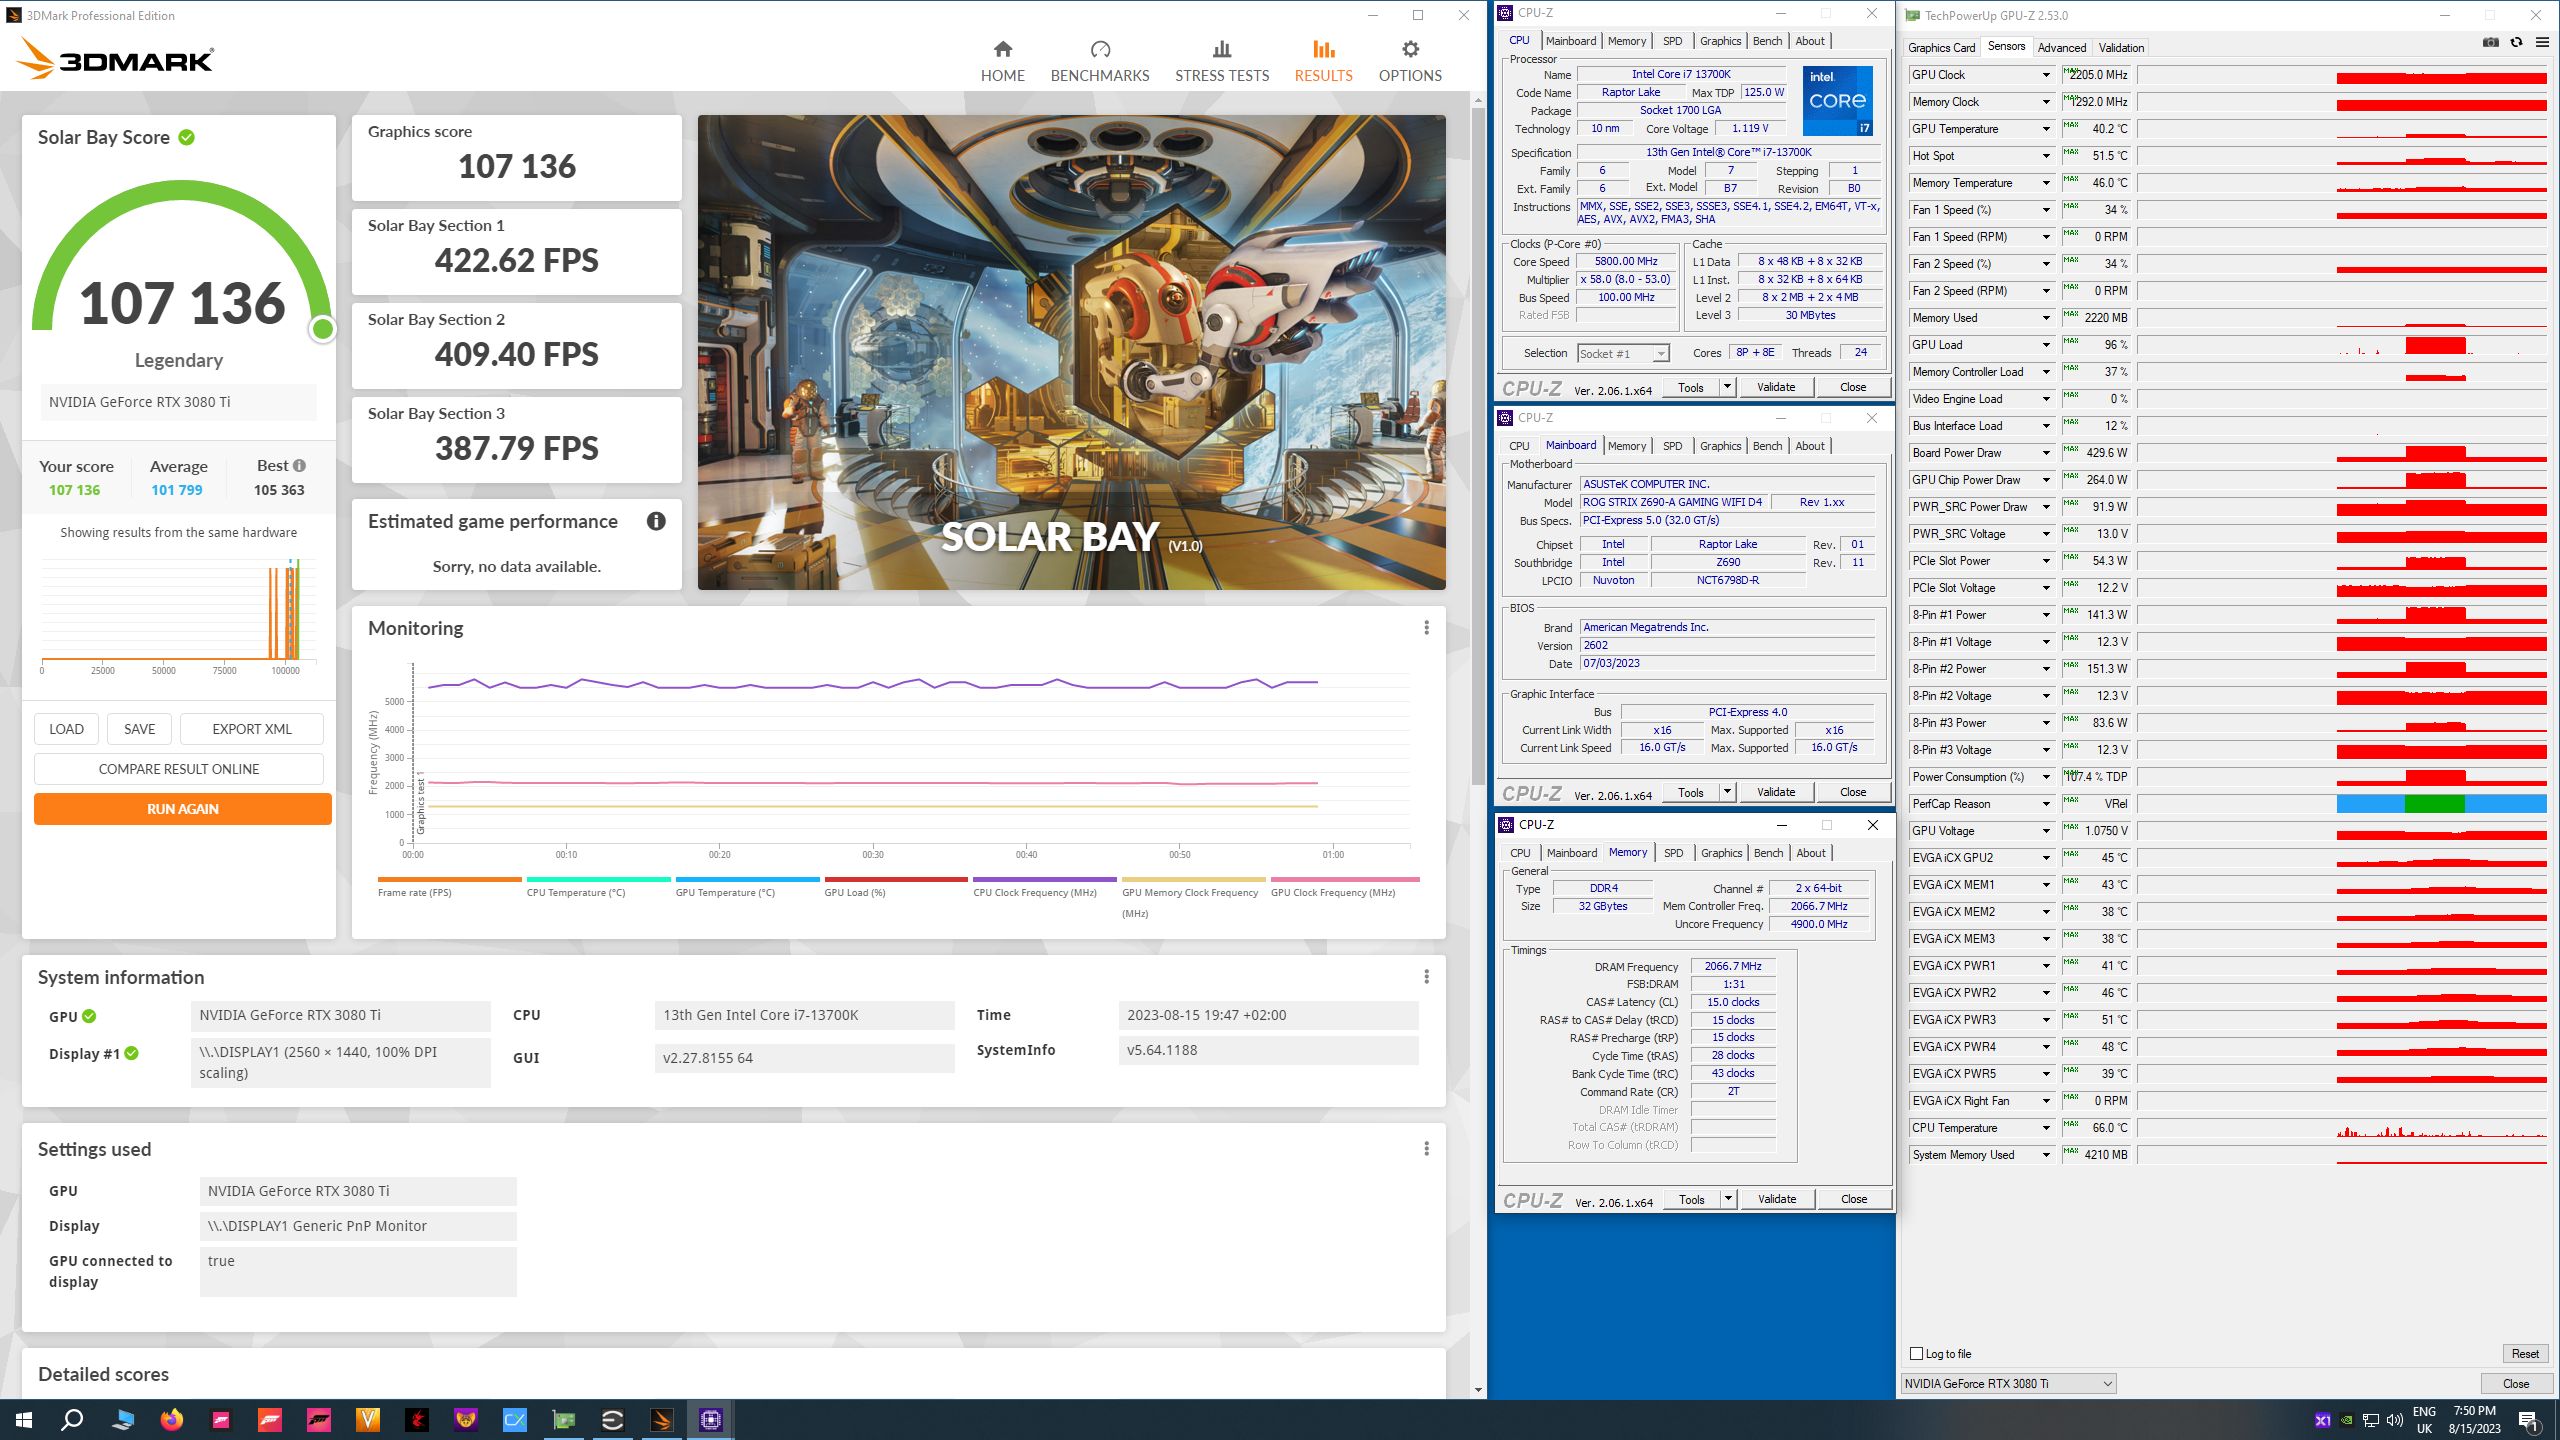Open the Monitoring panel three-dot menu
This screenshot has height=1440, width=2560.
point(1426,628)
